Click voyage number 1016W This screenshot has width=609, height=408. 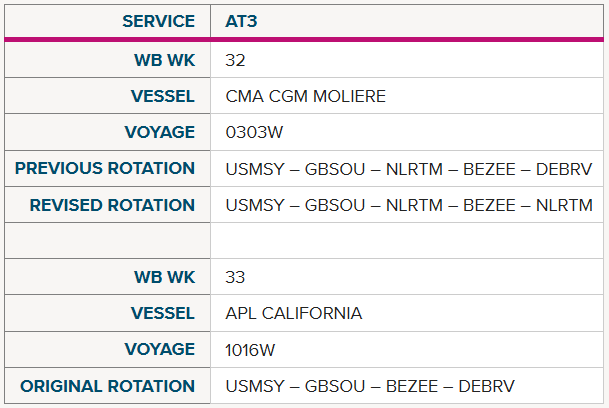(x=250, y=350)
